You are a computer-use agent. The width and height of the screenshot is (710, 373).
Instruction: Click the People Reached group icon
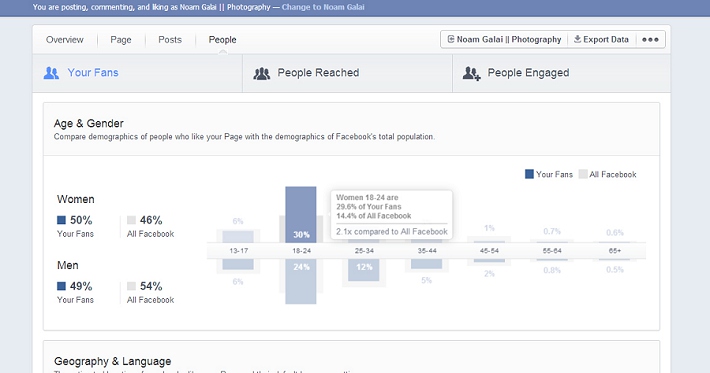tap(262, 73)
